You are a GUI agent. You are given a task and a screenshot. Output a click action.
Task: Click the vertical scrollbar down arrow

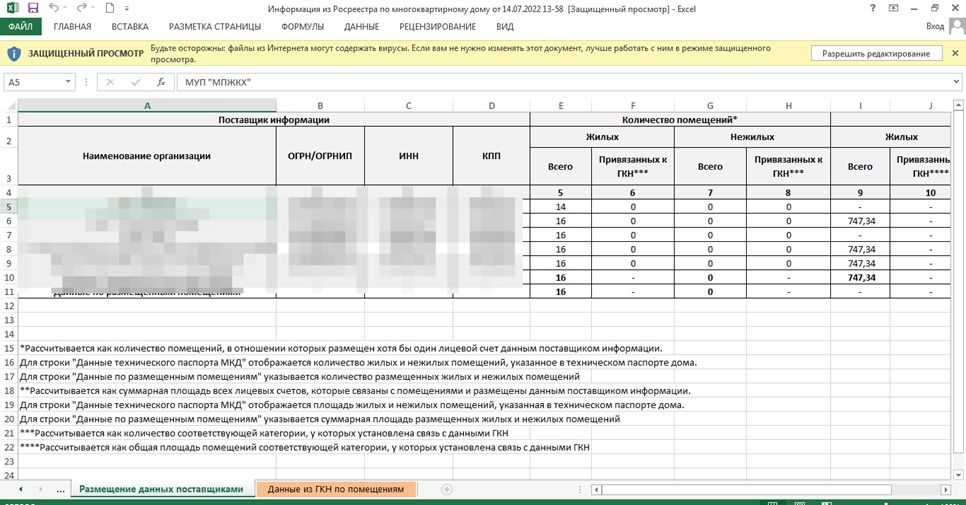[958, 475]
